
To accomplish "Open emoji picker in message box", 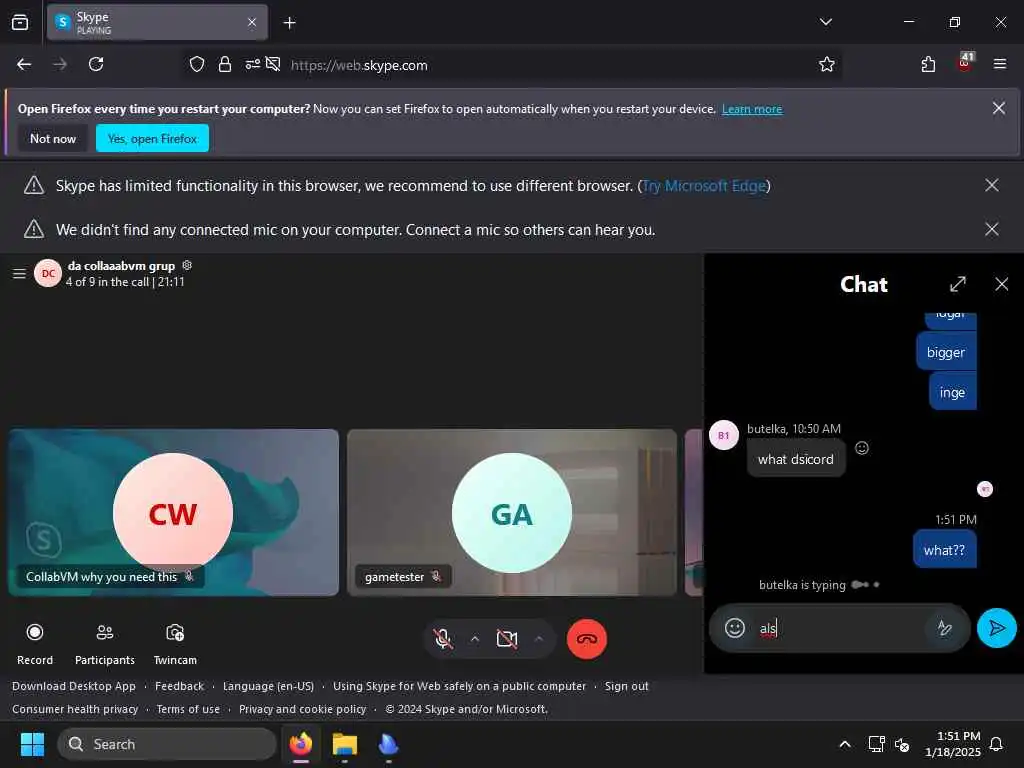I will (735, 628).
